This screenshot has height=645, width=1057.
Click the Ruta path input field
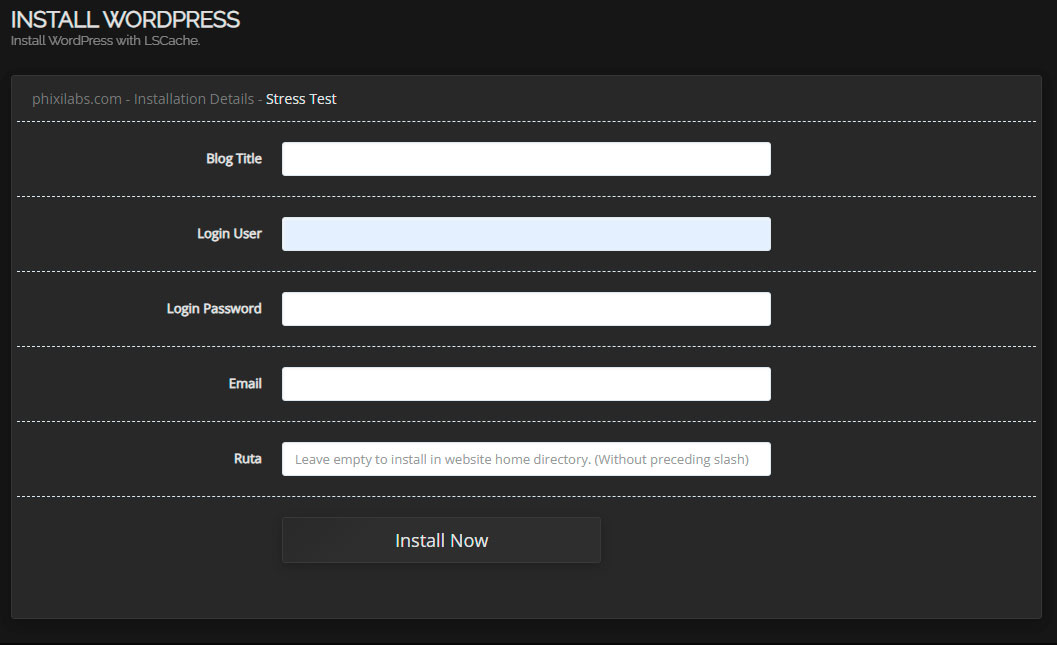pyautogui.click(x=526, y=459)
